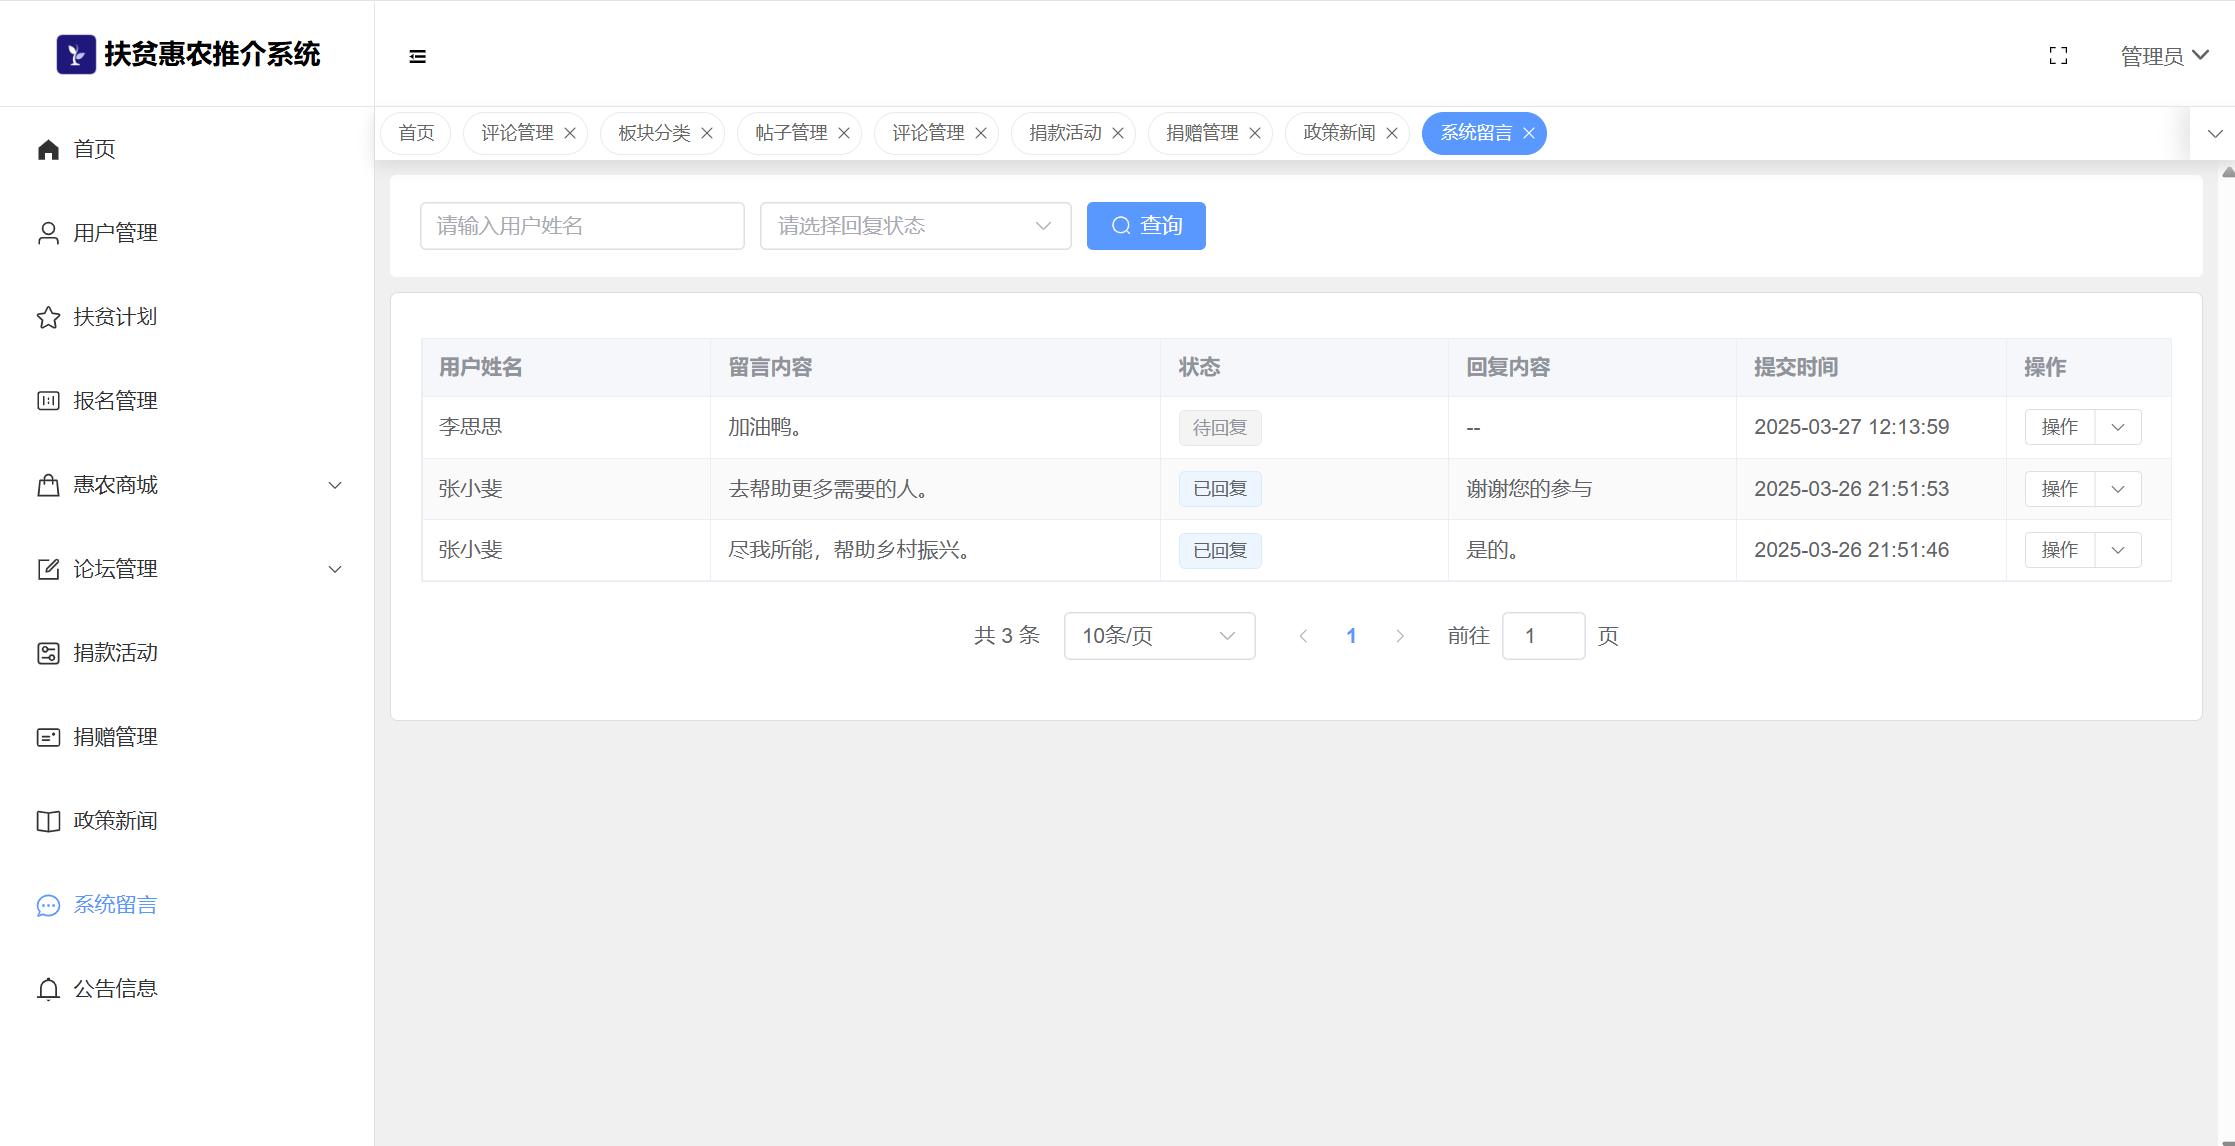Close the 系统留言 active tab
This screenshot has height=1146, width=2235.
point(1529,133)
